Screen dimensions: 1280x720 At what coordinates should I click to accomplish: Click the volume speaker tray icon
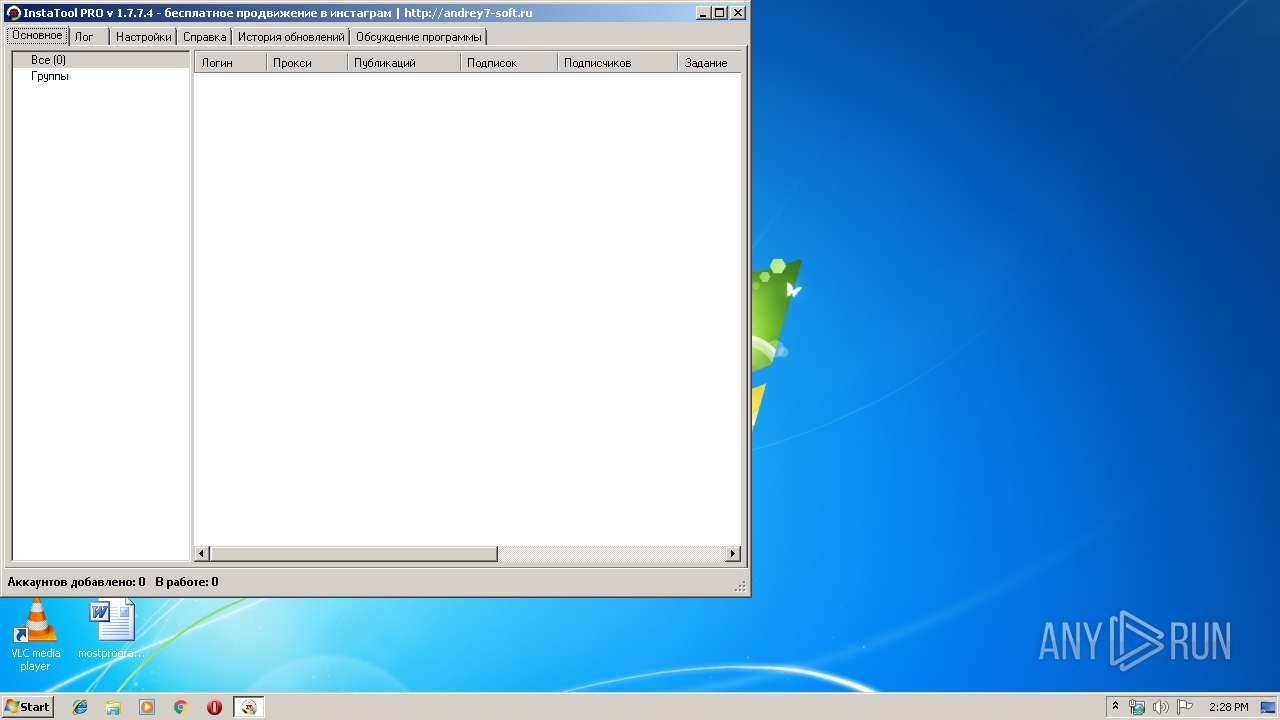pos(1161,707)
